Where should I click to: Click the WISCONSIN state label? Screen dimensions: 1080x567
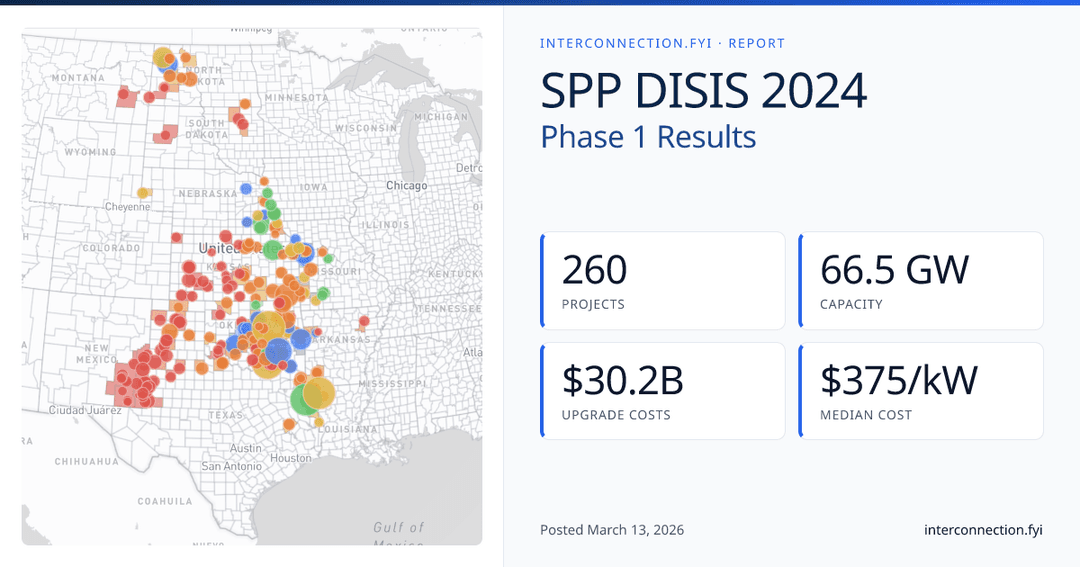366,128
